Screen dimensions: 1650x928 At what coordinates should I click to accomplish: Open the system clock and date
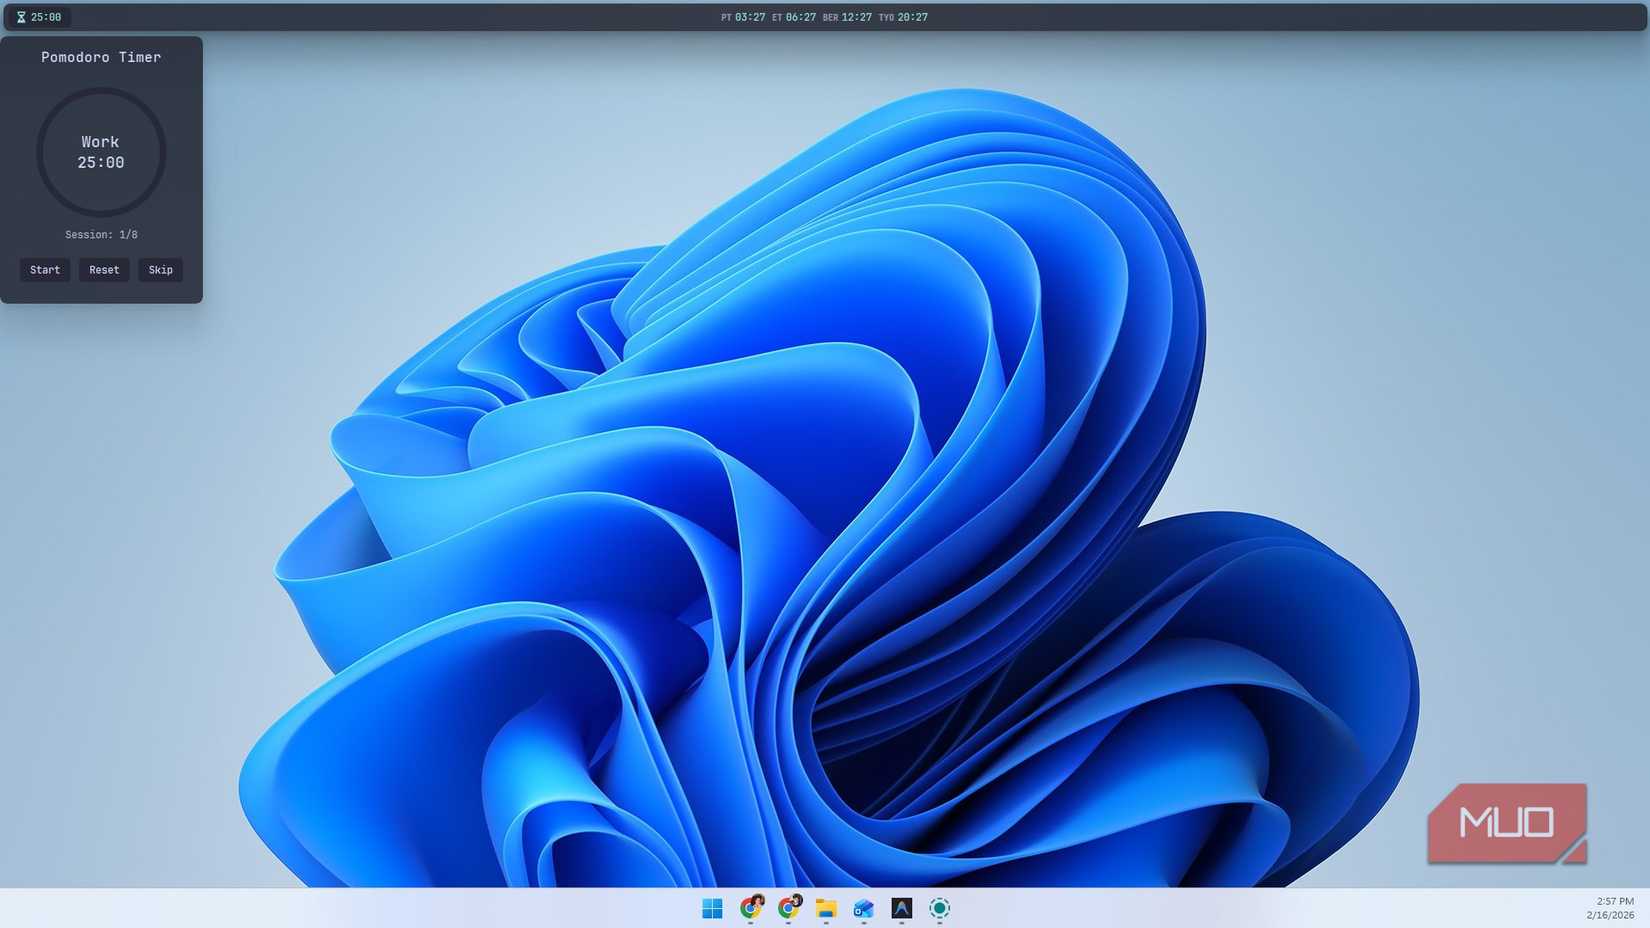(1610, 908)
